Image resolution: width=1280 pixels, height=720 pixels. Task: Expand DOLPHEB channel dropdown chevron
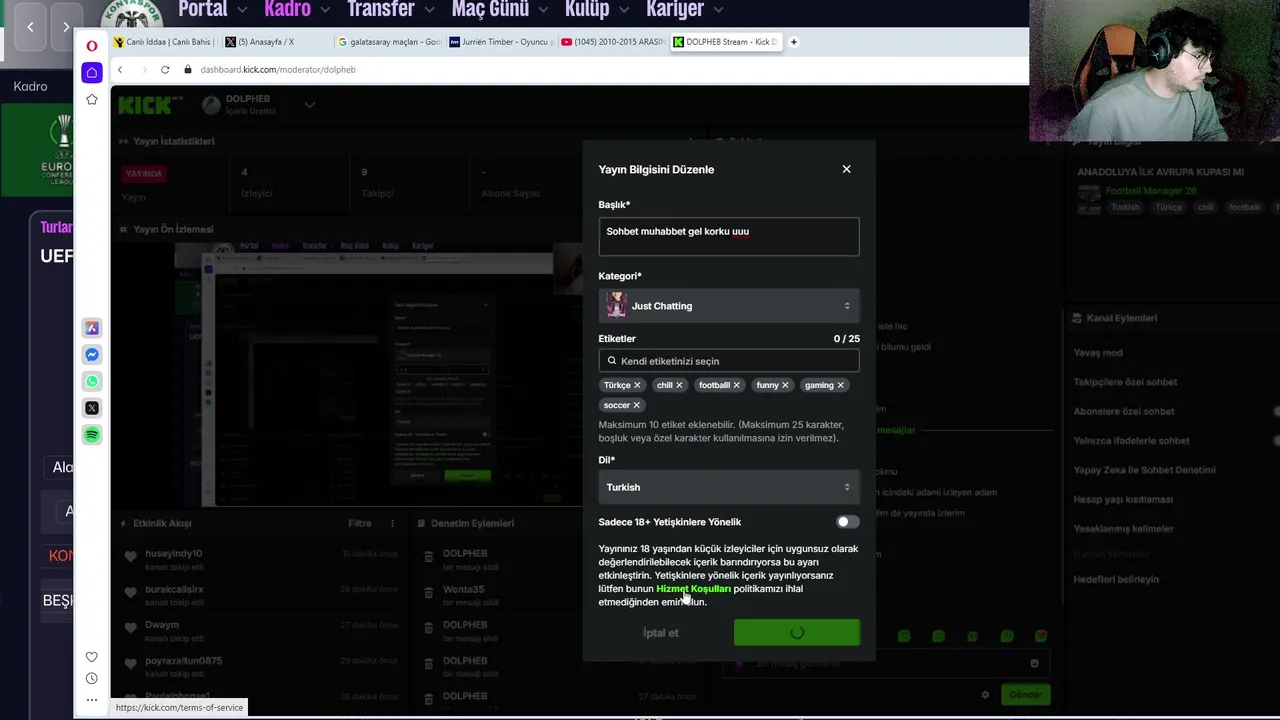(309, 104)
